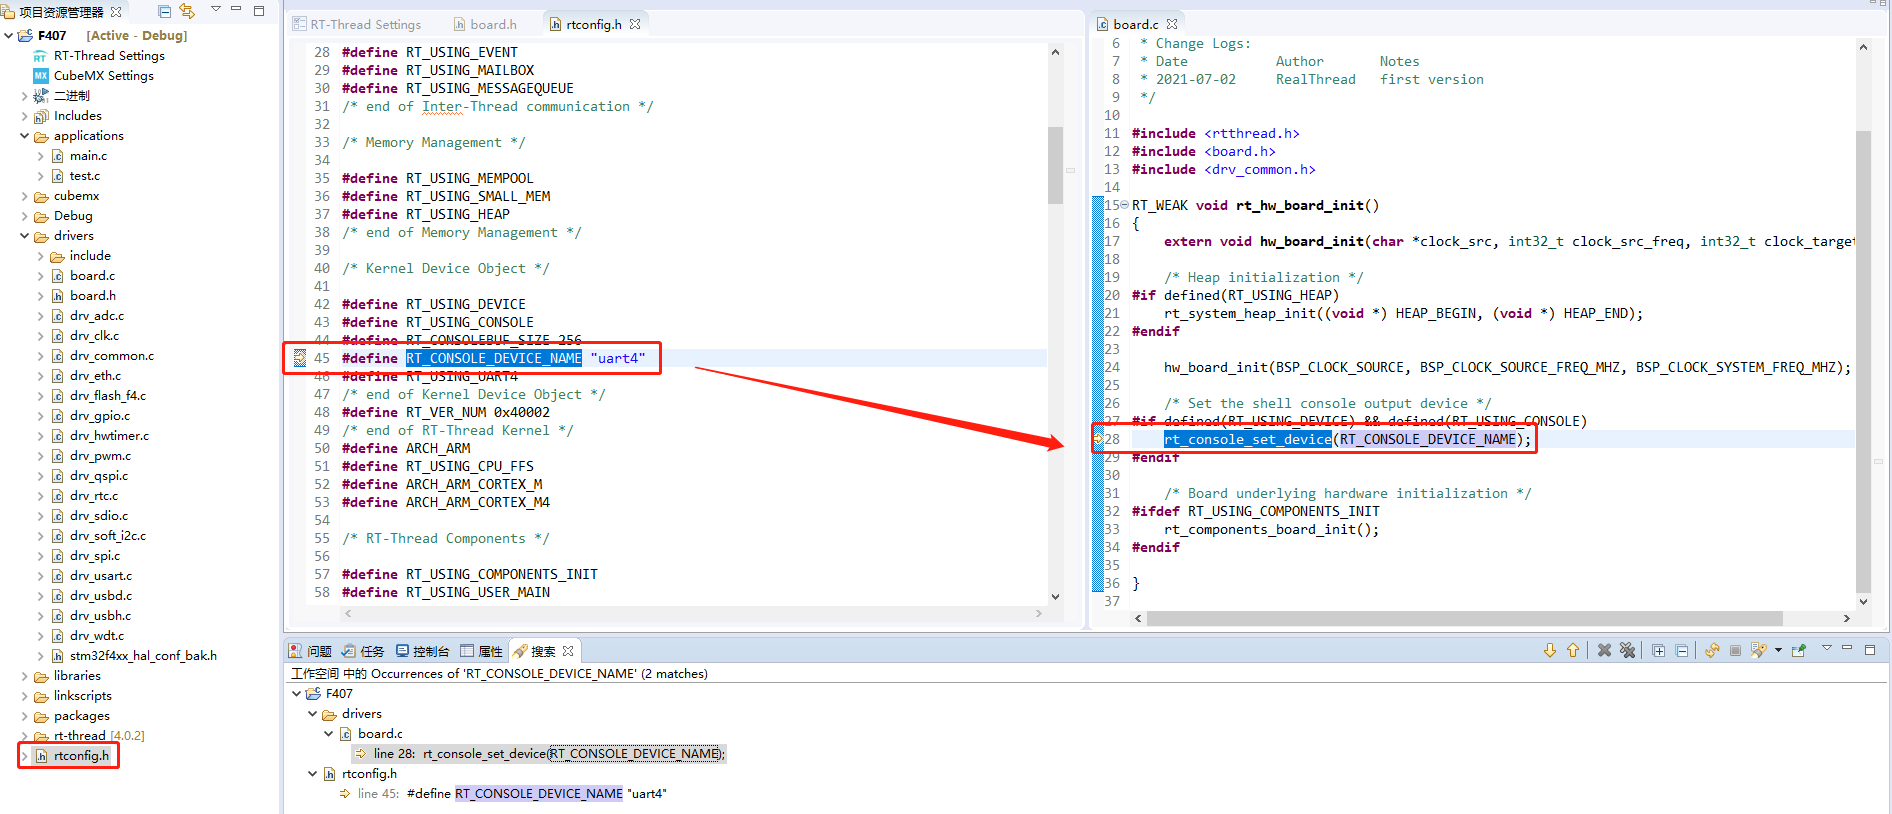The image size is (1892, 814).
Task: Expand all search results
Action: click(1659, 650)
